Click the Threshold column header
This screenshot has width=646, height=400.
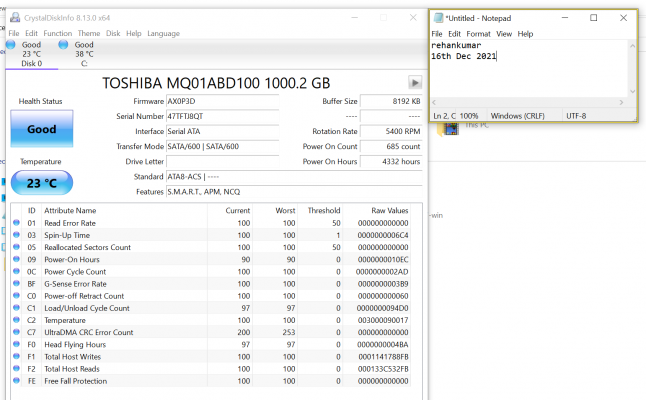[x=324, y=211]
